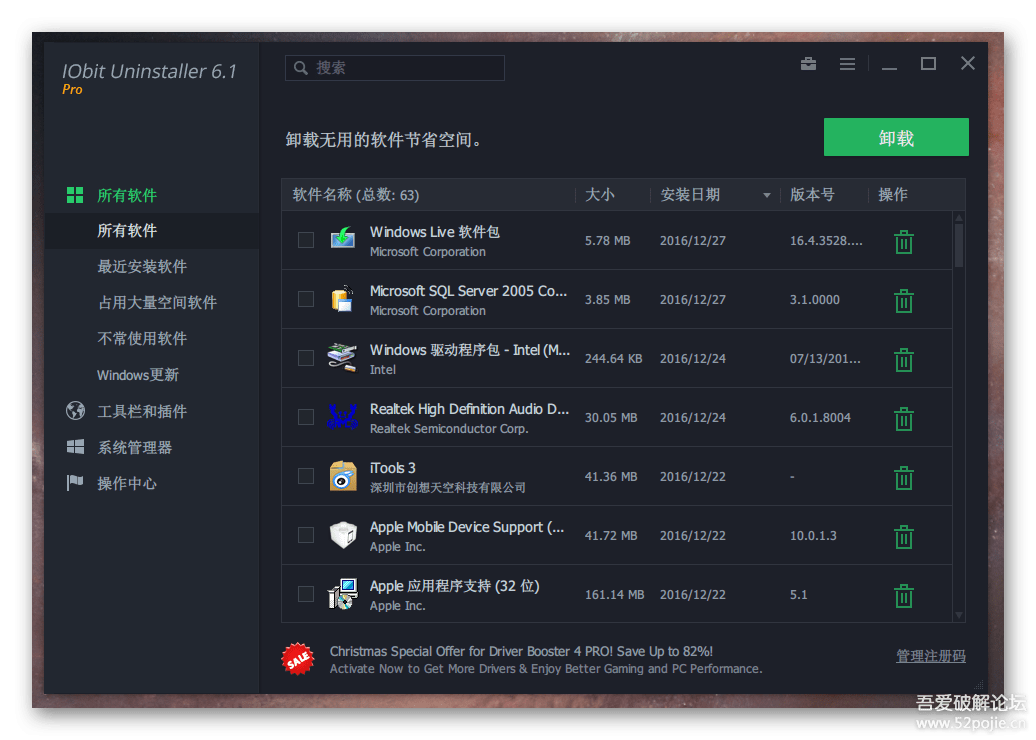Click the green grid icon beside 所有软件

click(x=75, y=195)
